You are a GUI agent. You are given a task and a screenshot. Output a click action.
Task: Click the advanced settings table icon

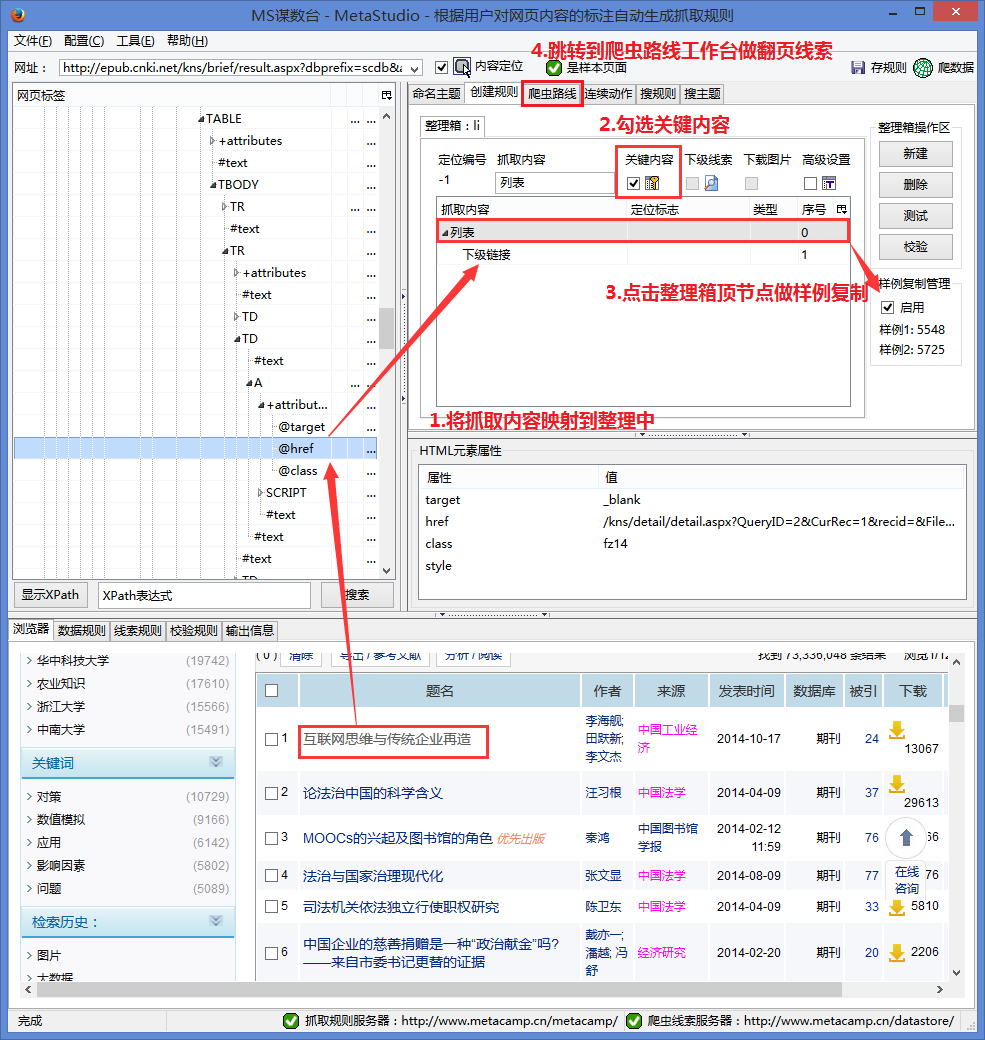pyautogui.click(x=828, y=183)
